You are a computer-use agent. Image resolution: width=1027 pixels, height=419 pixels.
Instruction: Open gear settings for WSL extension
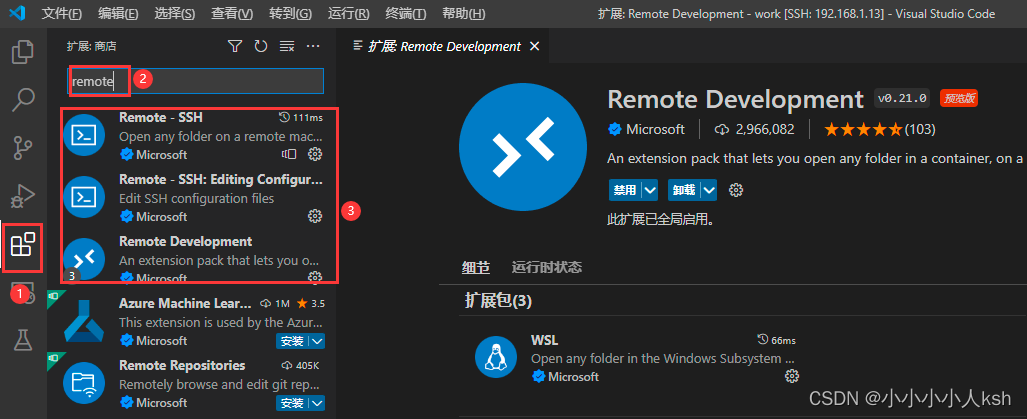pyautogui.click(x=792, y=376)
